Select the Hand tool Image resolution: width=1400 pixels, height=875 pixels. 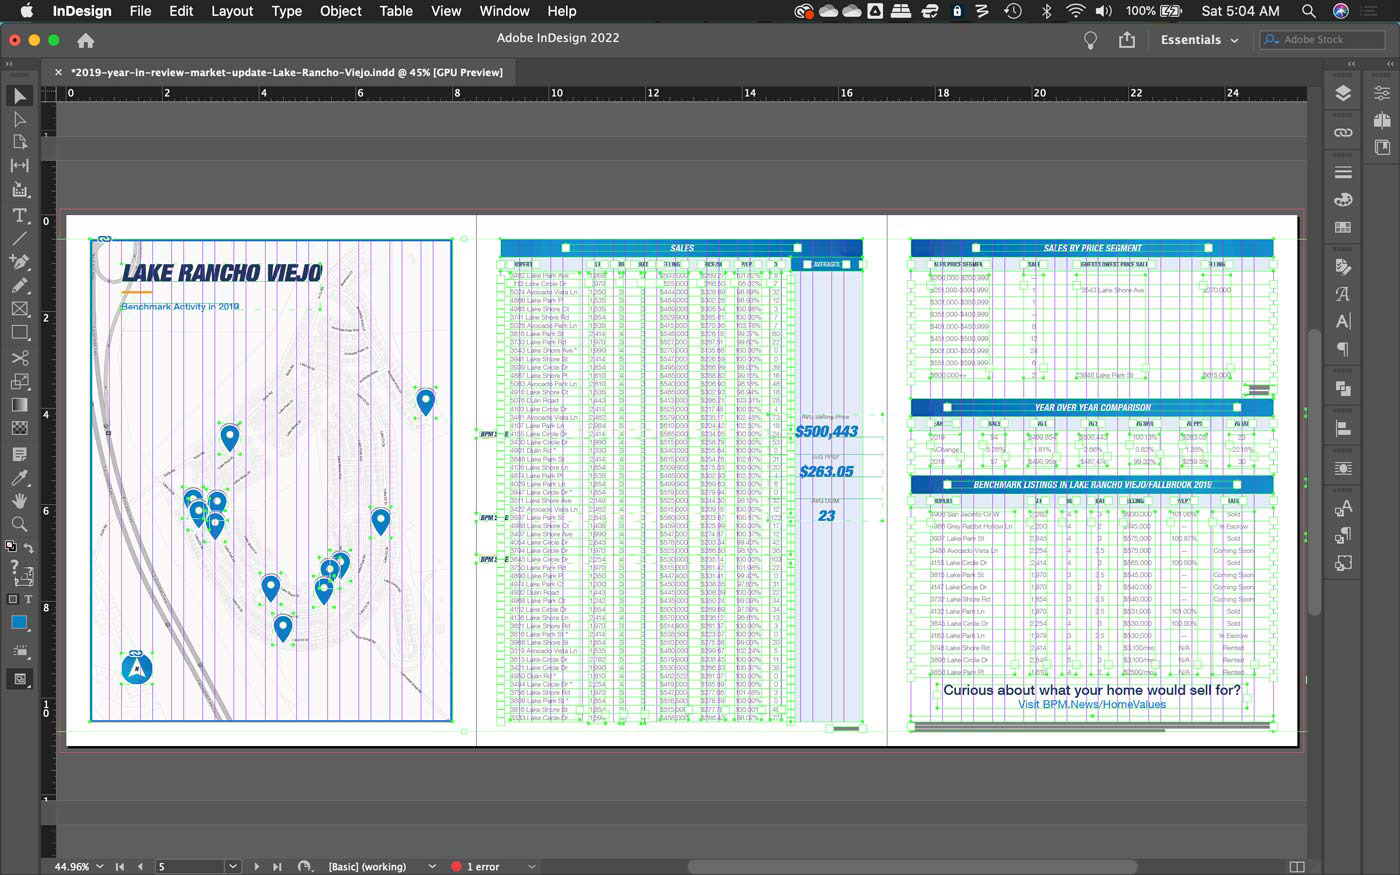[19, 500]
